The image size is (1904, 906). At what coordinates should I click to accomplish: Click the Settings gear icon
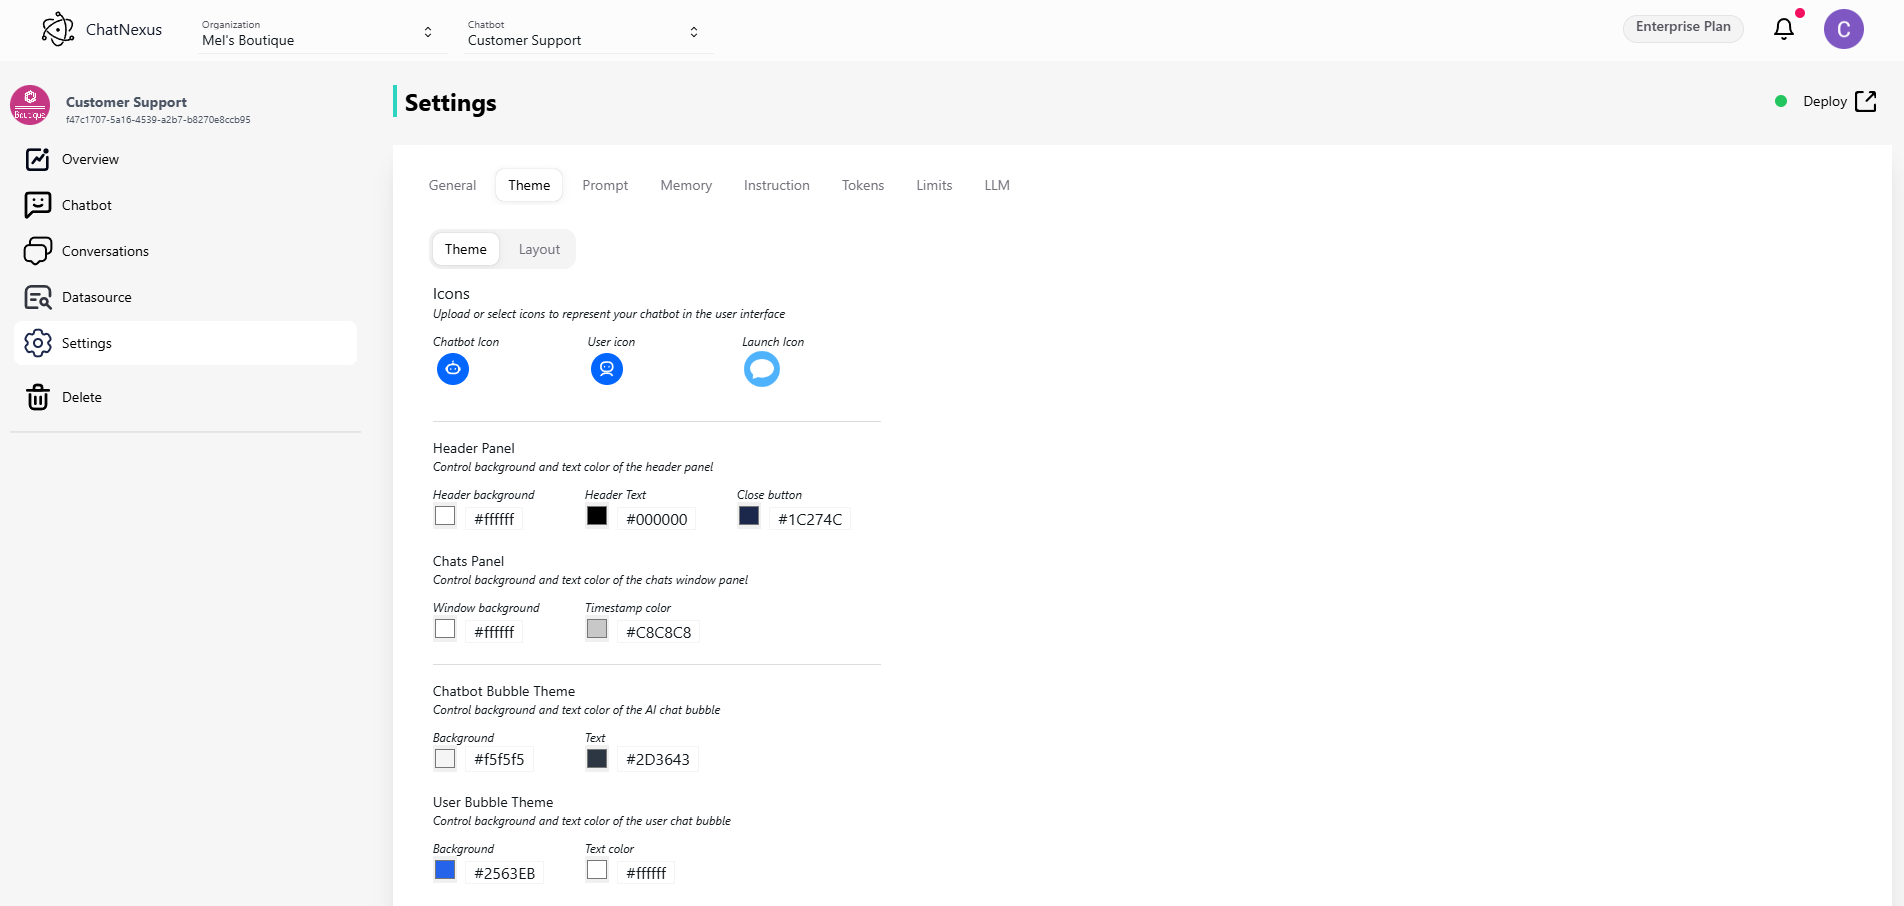pyautogui.click(x=38, y=343)
